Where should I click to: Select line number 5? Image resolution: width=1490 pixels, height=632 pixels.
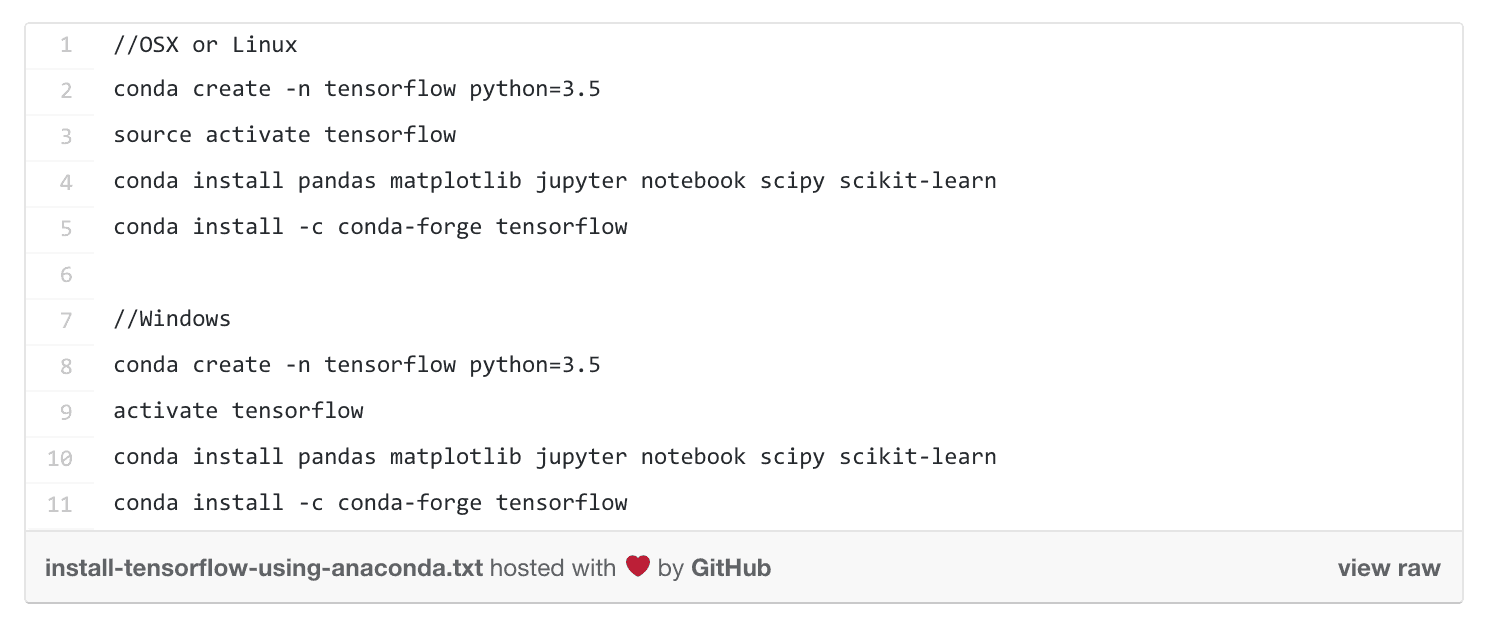click(x=66, y=228)
